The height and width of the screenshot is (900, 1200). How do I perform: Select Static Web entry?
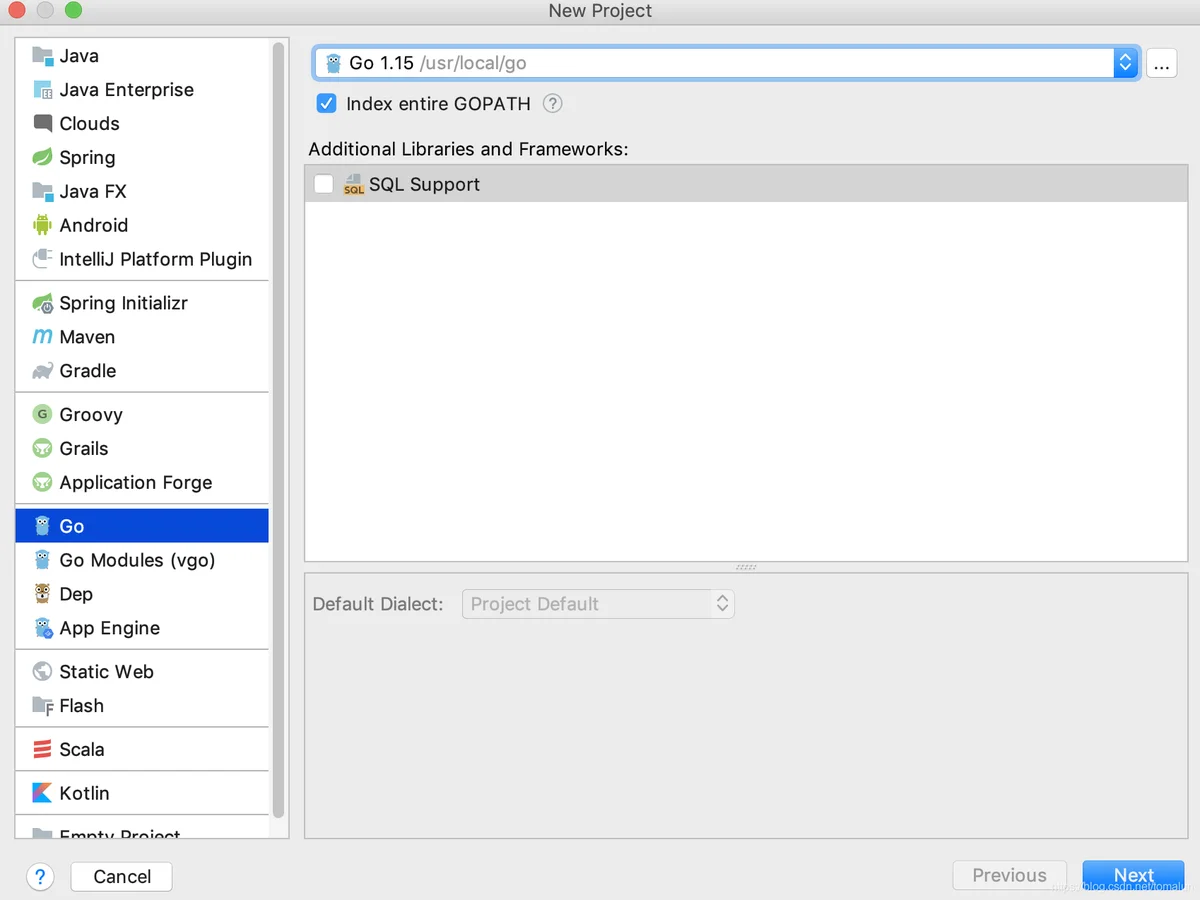[x=142, y=672]
